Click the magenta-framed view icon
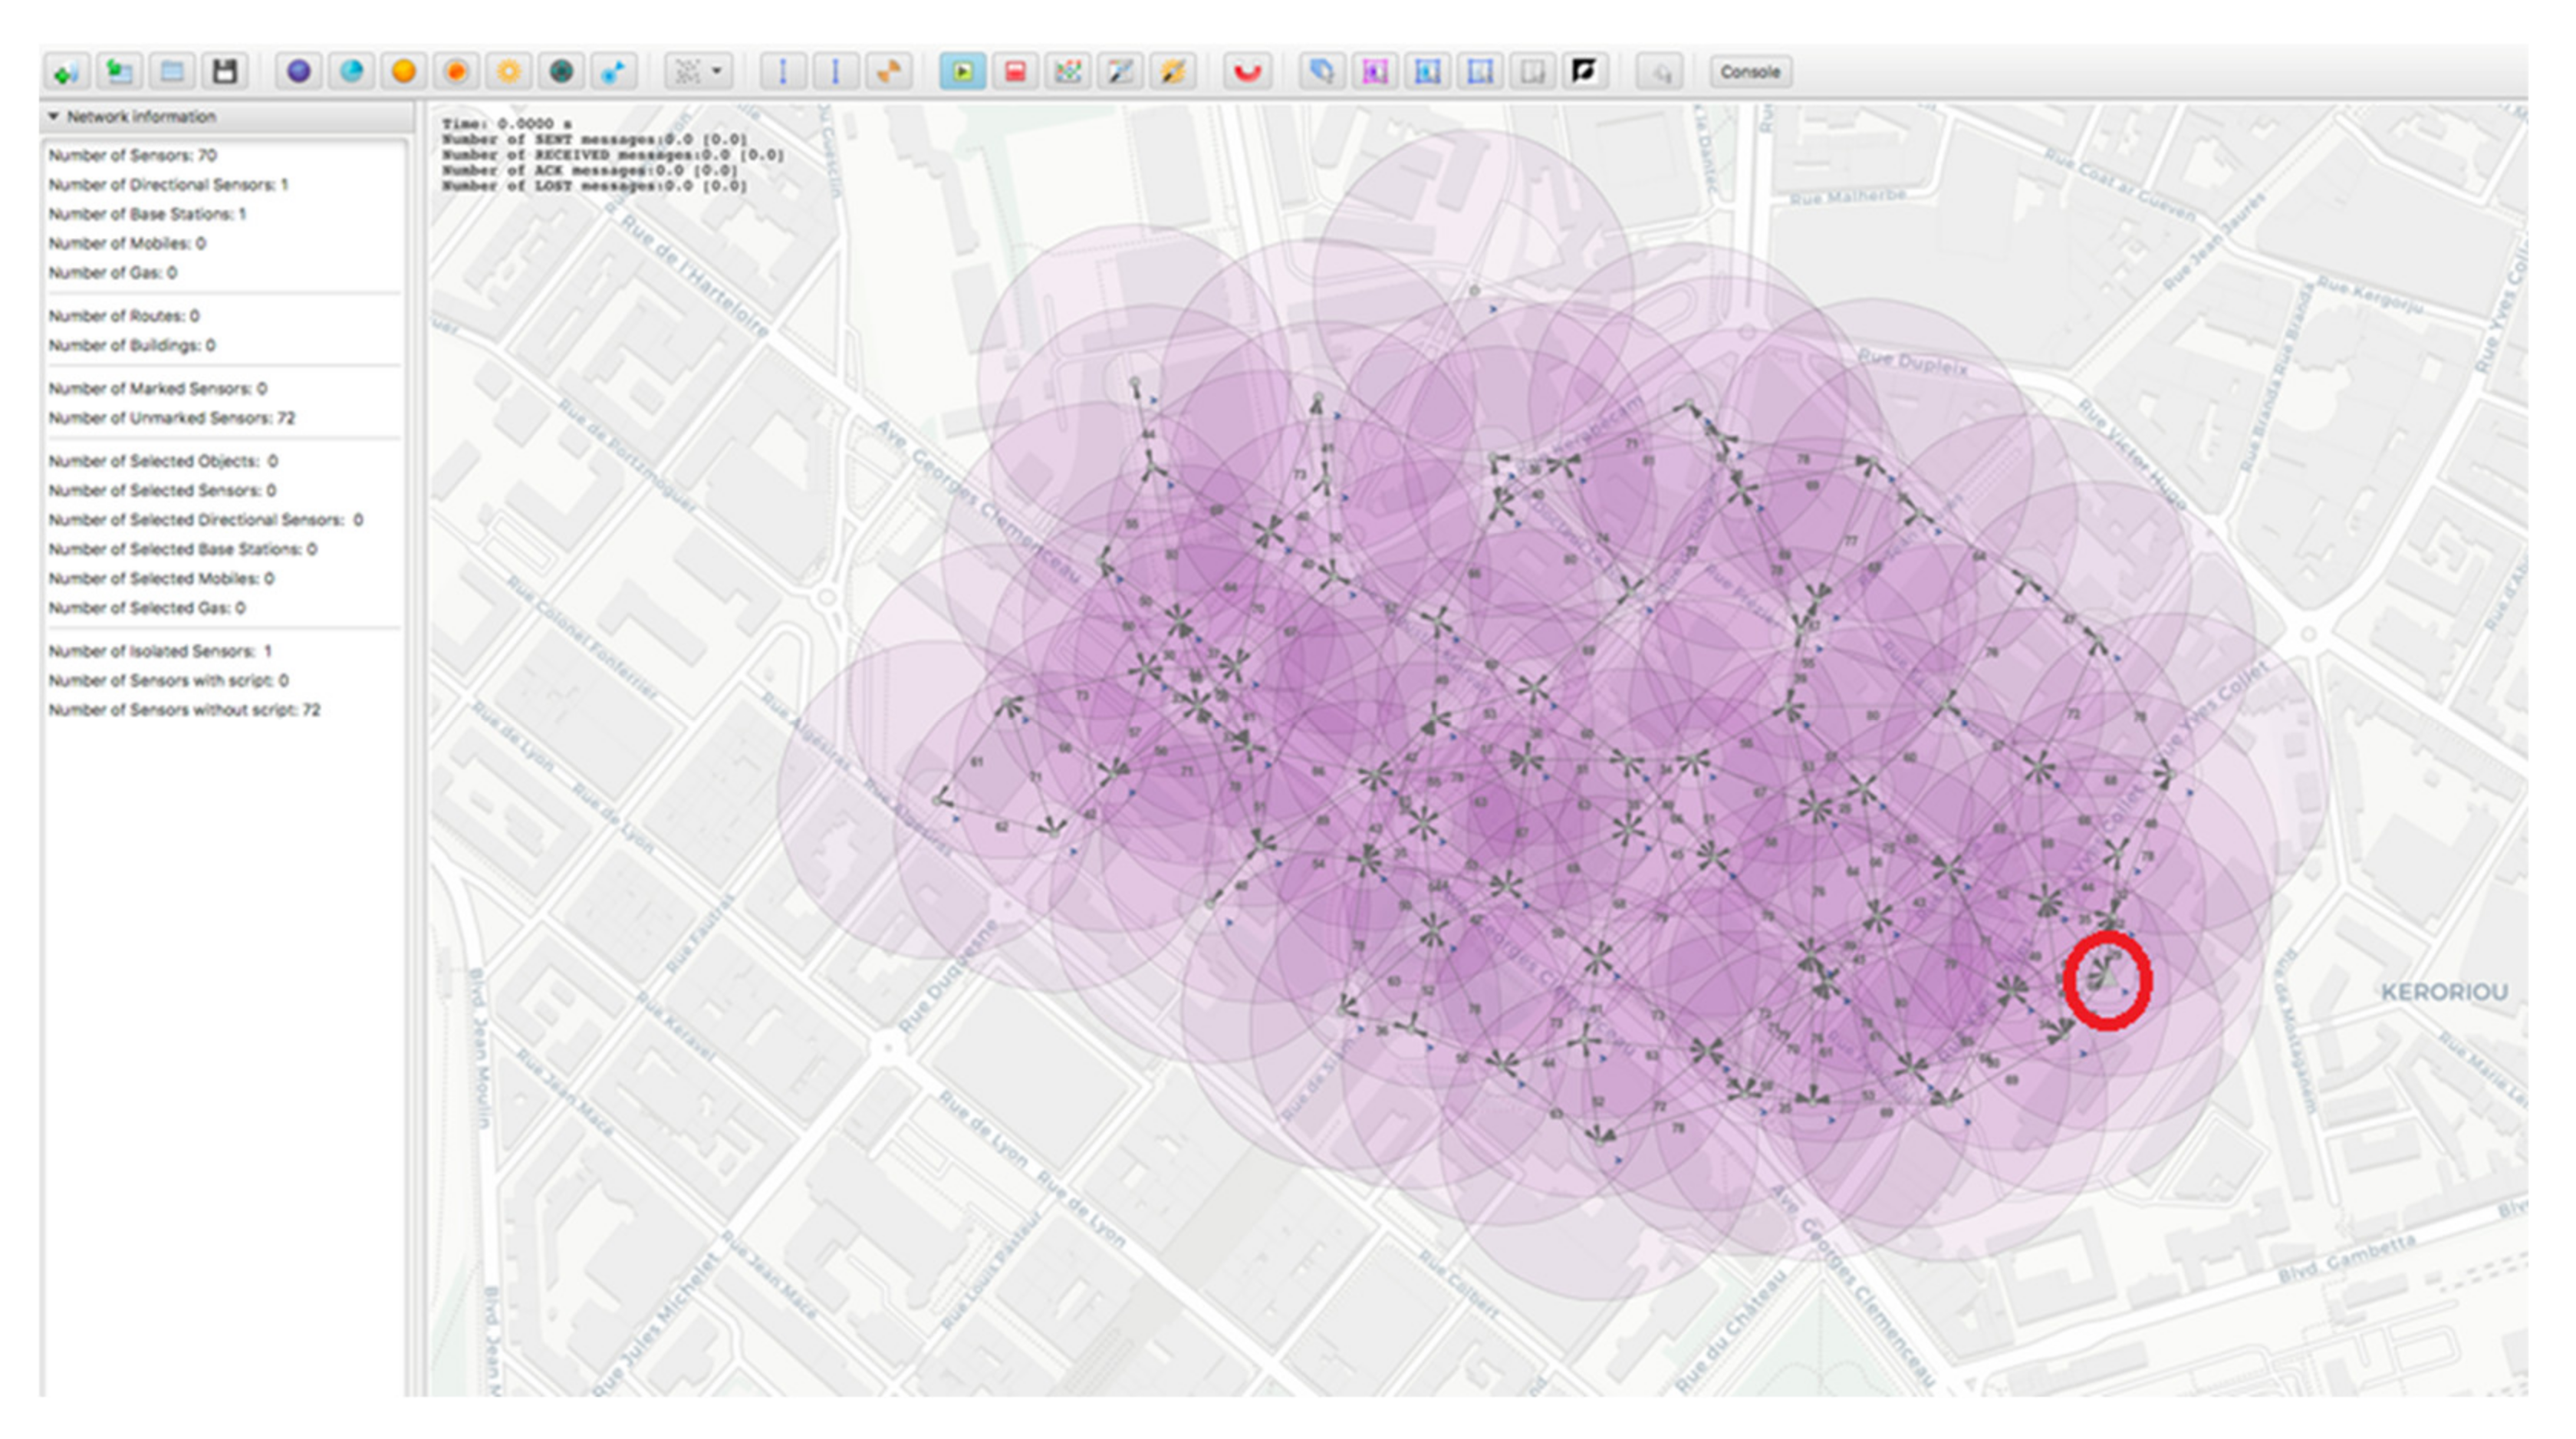The width and height of the screenshot is (2576, 1439). (1375, 72)
